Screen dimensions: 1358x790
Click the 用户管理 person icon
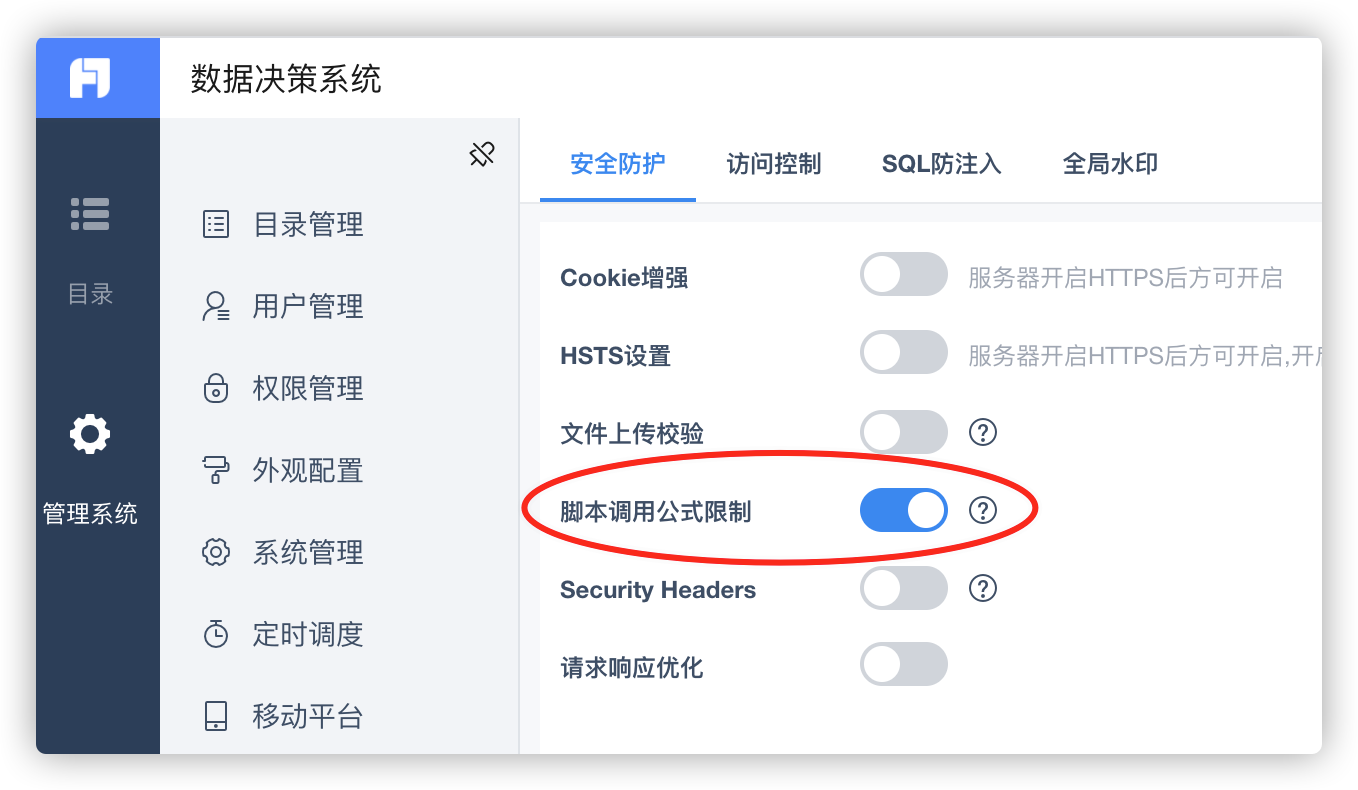[216, 306]
